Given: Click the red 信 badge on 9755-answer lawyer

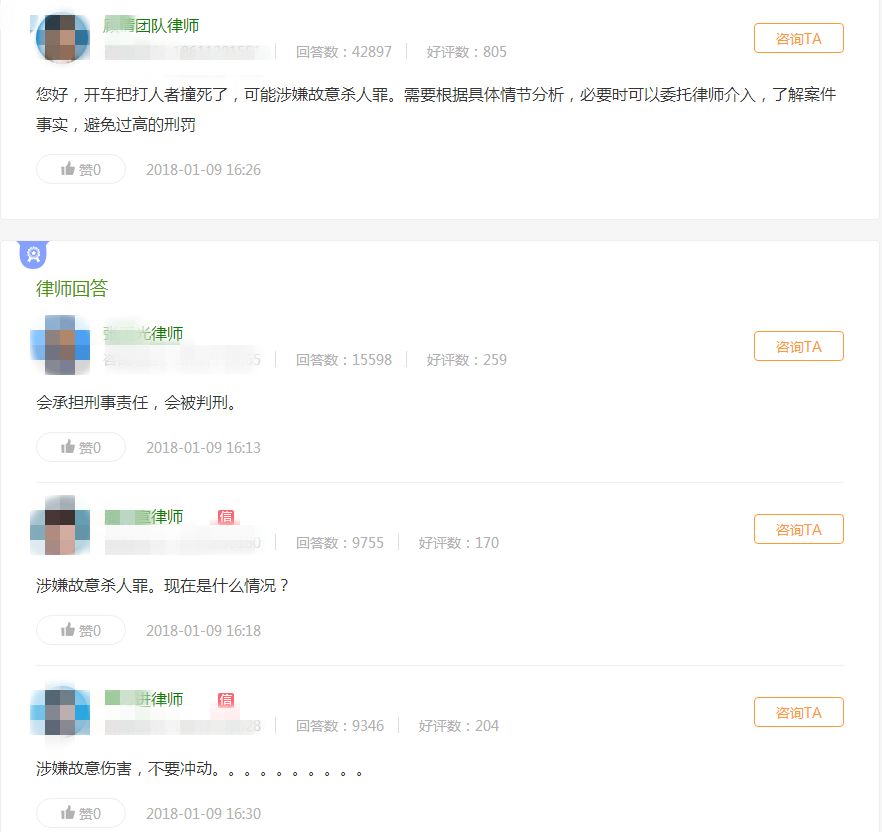Looking at the screenshot, I should (226, 516).
